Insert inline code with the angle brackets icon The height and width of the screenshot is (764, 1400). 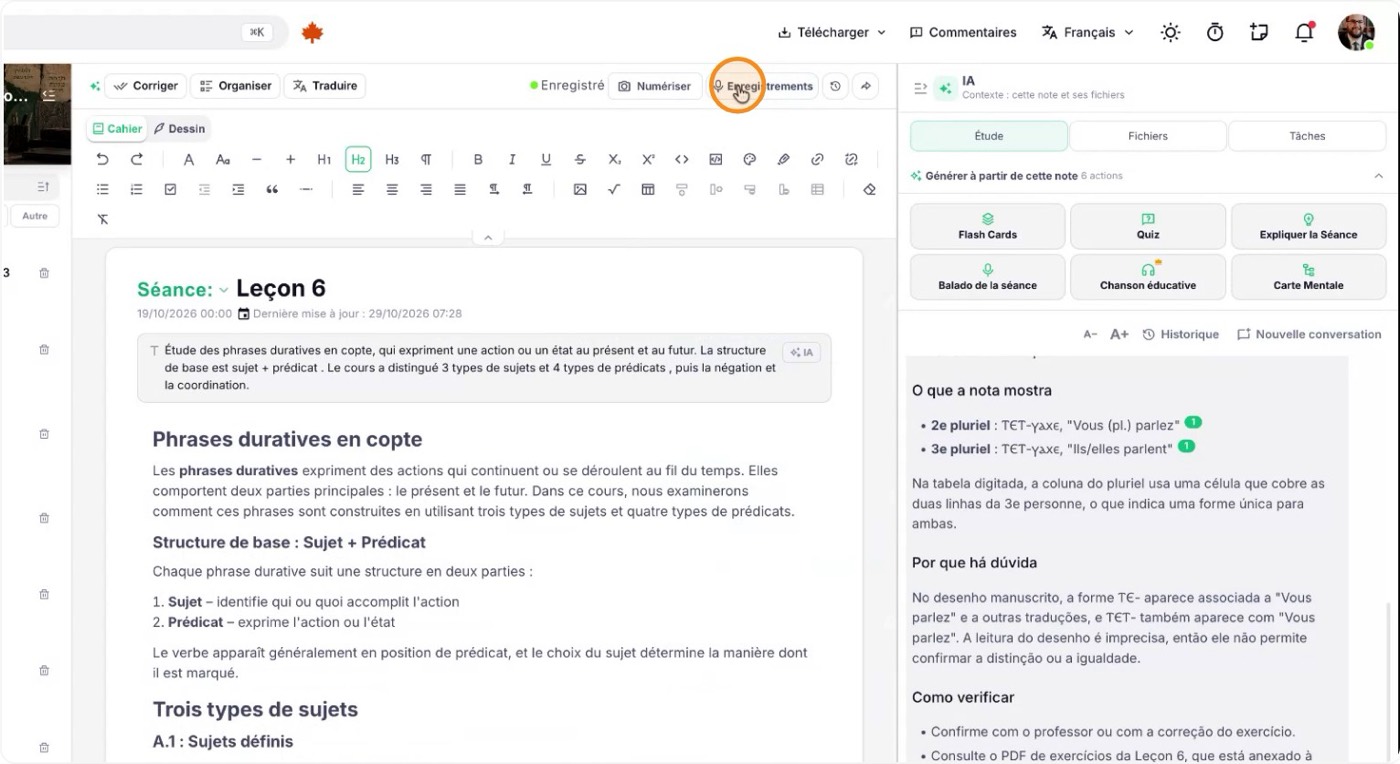pyautogui.click(x=682, y=159)
